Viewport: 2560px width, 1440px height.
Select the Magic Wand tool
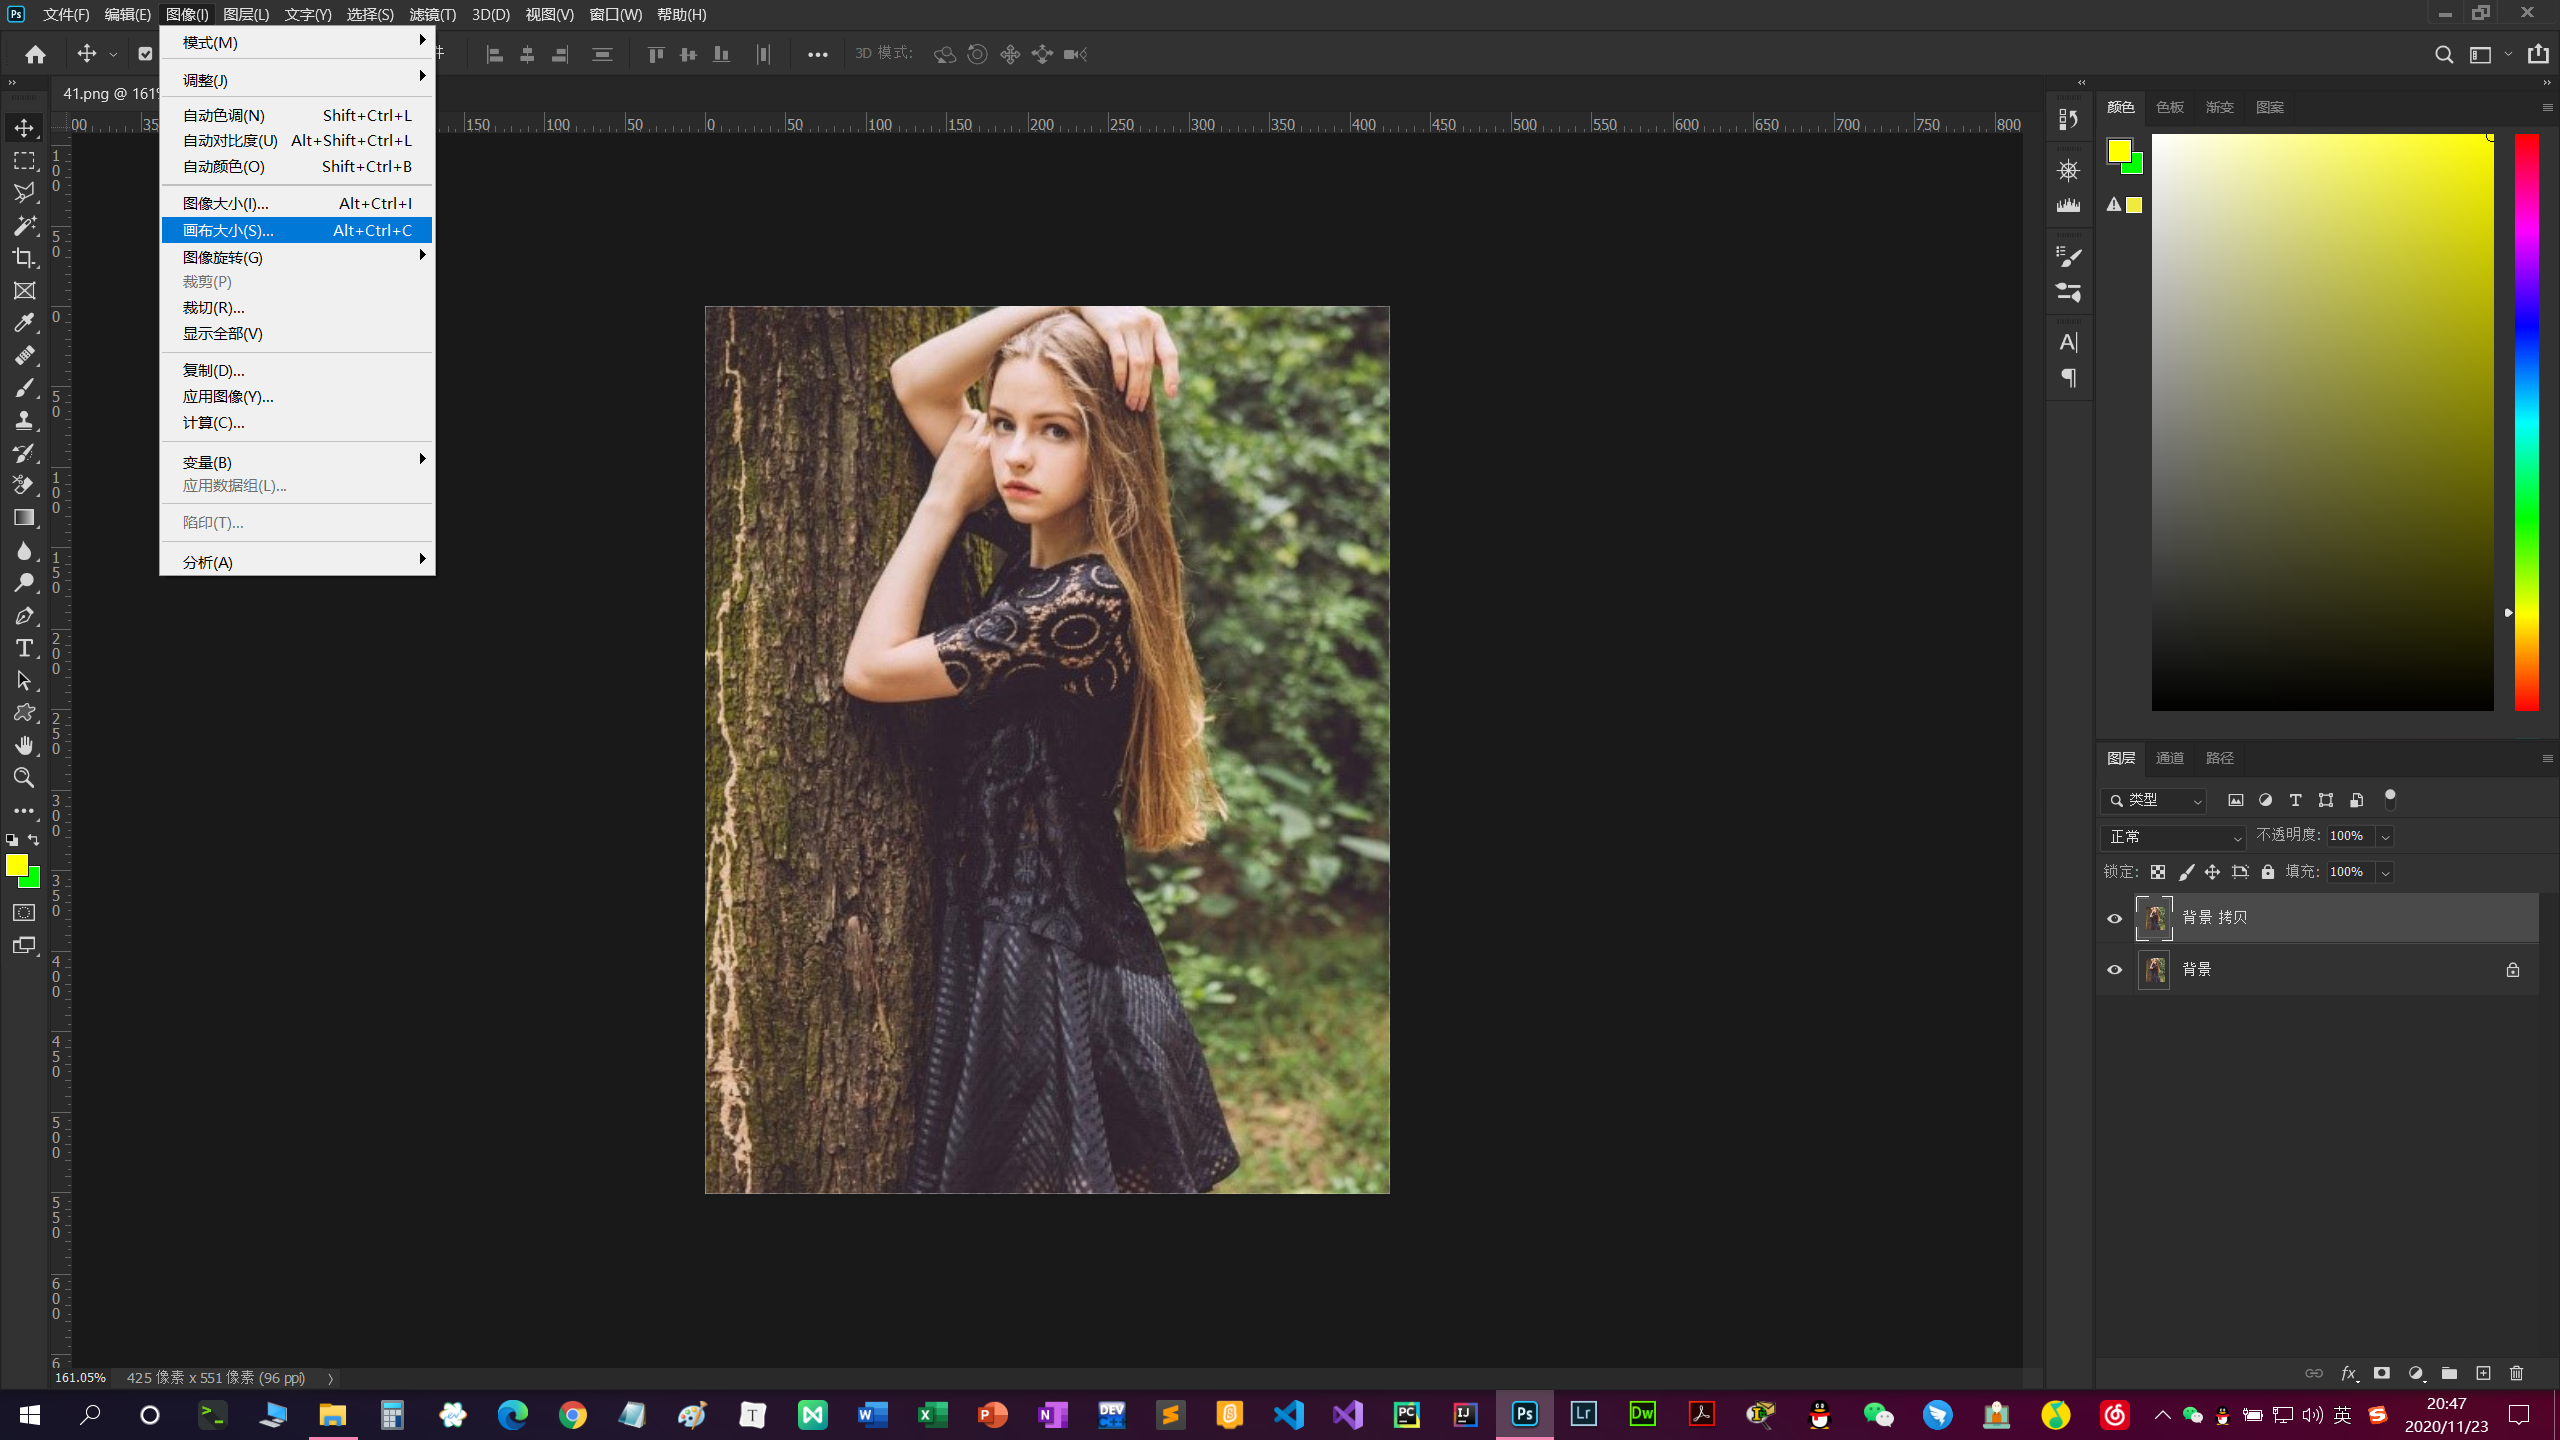[24, 225]
